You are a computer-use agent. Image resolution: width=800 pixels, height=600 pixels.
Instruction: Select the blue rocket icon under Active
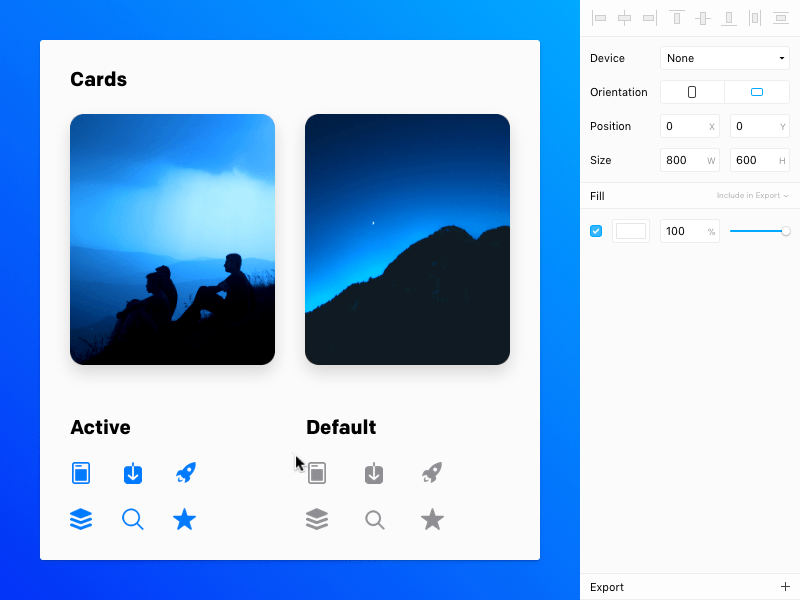(185, 472)
